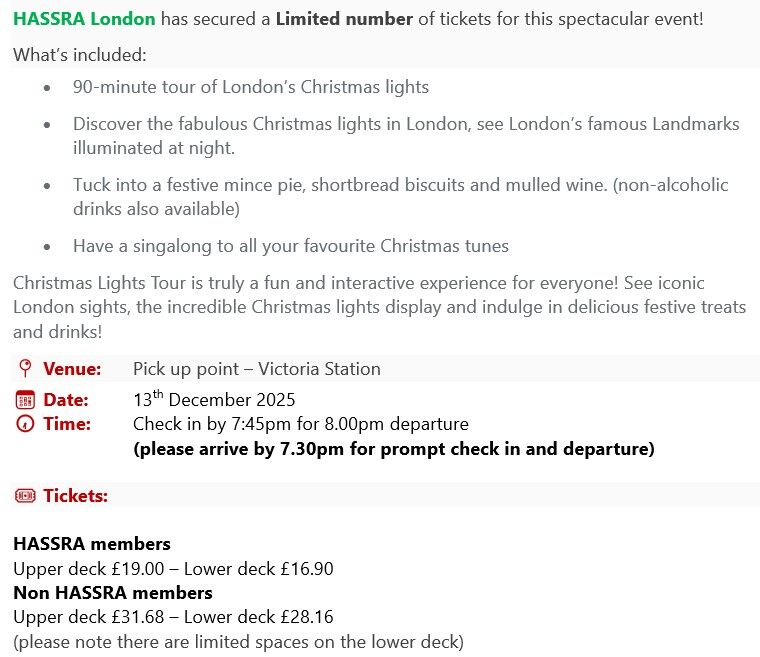Click the red Tickets heading
The height and width of the screenshot is (657, 760).
pyautogui.click(x=75, y=495)
